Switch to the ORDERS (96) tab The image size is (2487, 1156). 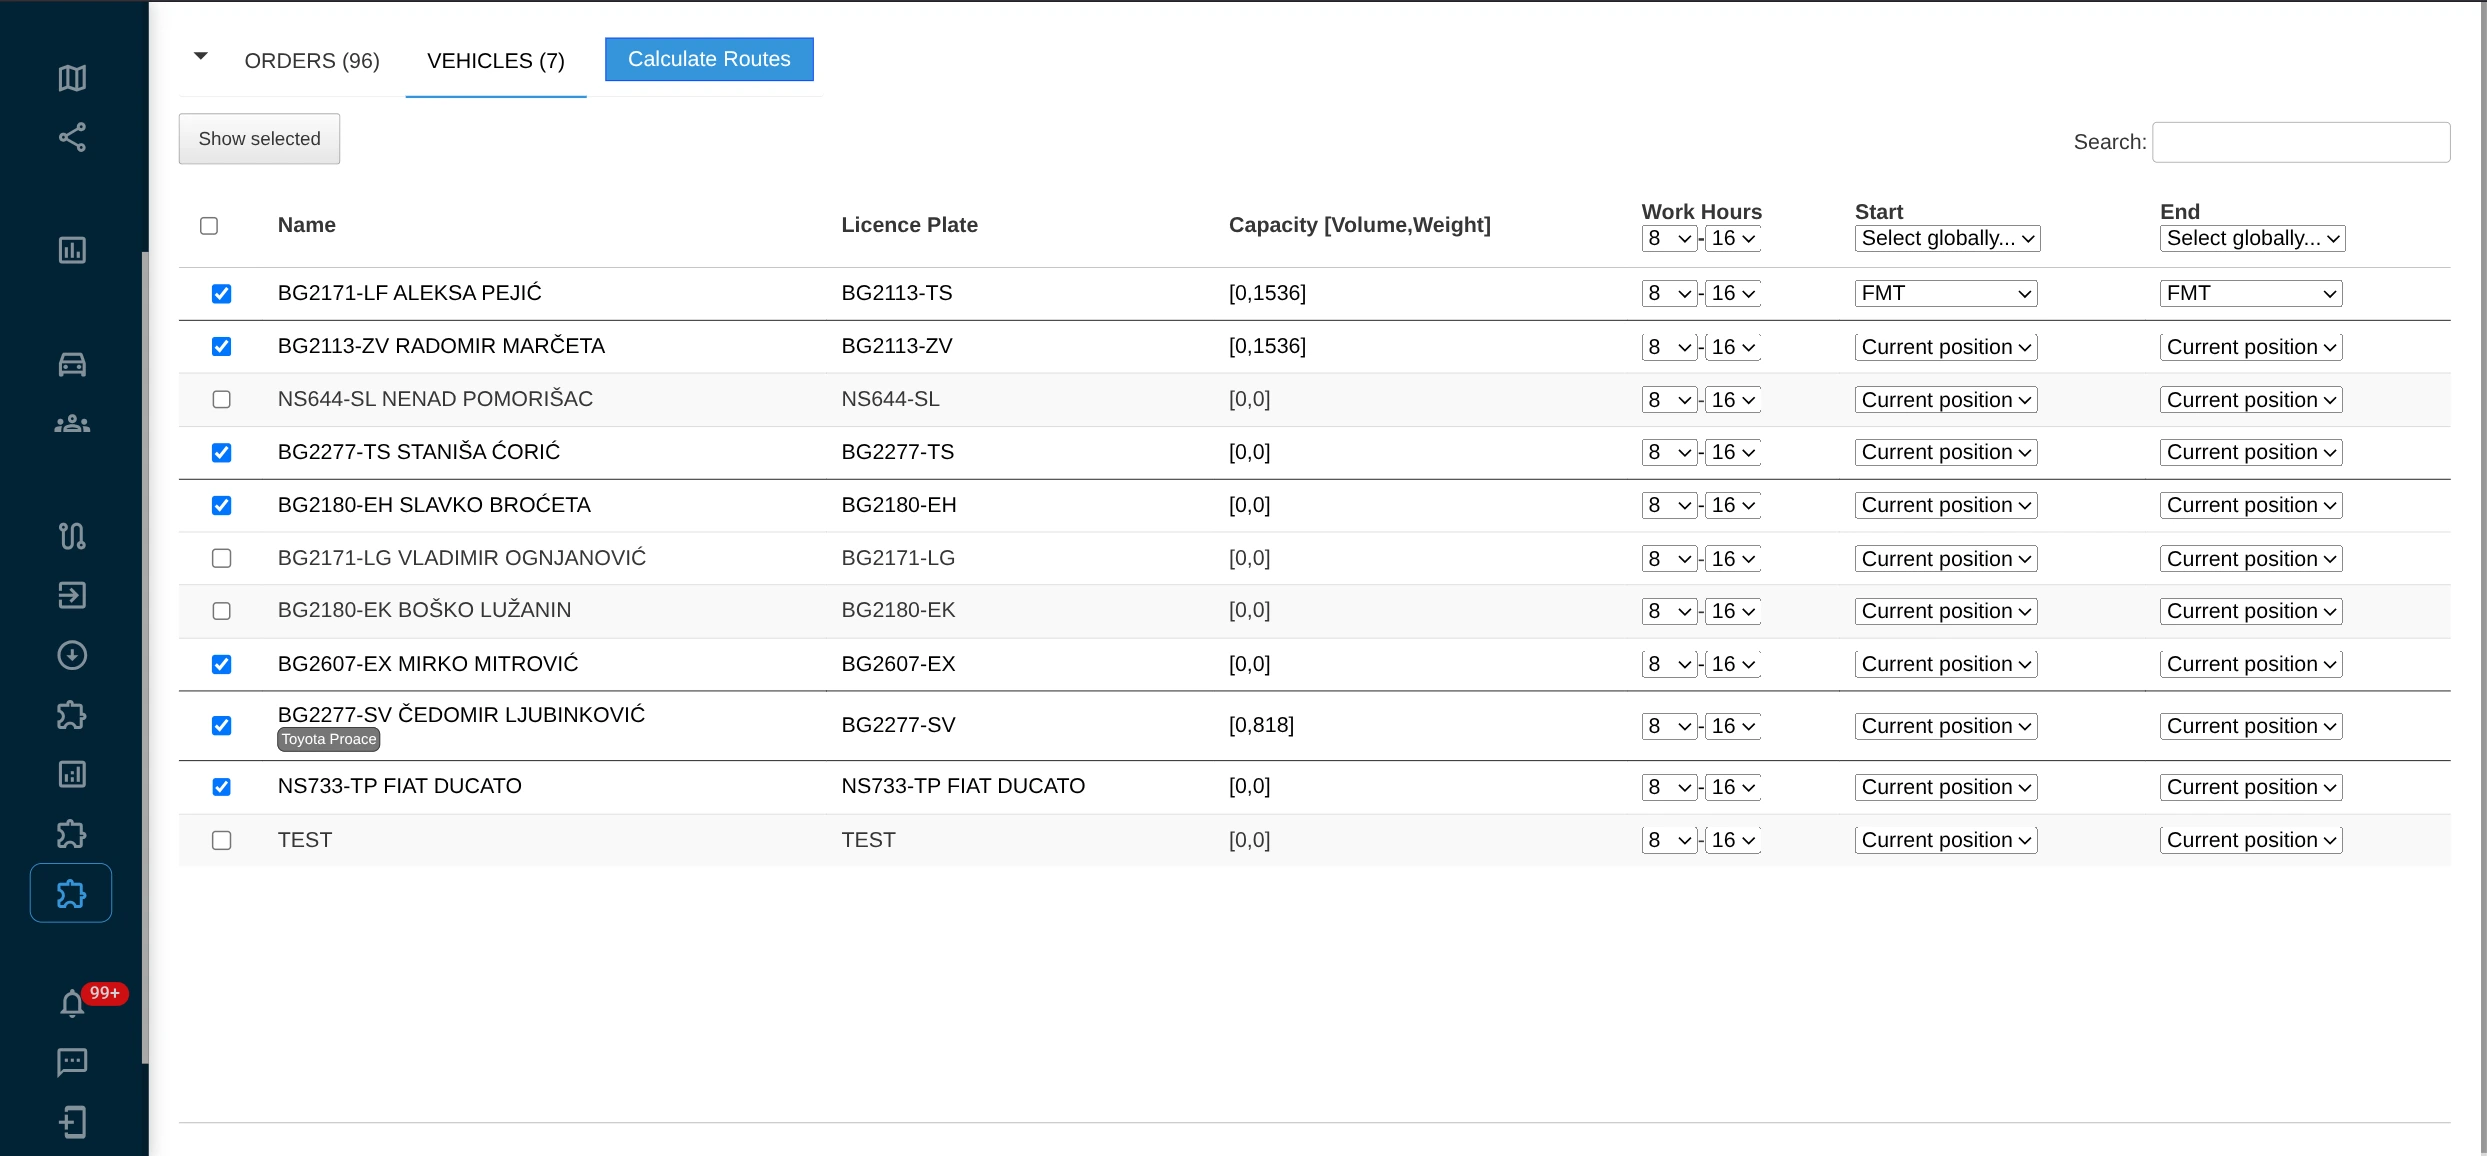point(312,61)
